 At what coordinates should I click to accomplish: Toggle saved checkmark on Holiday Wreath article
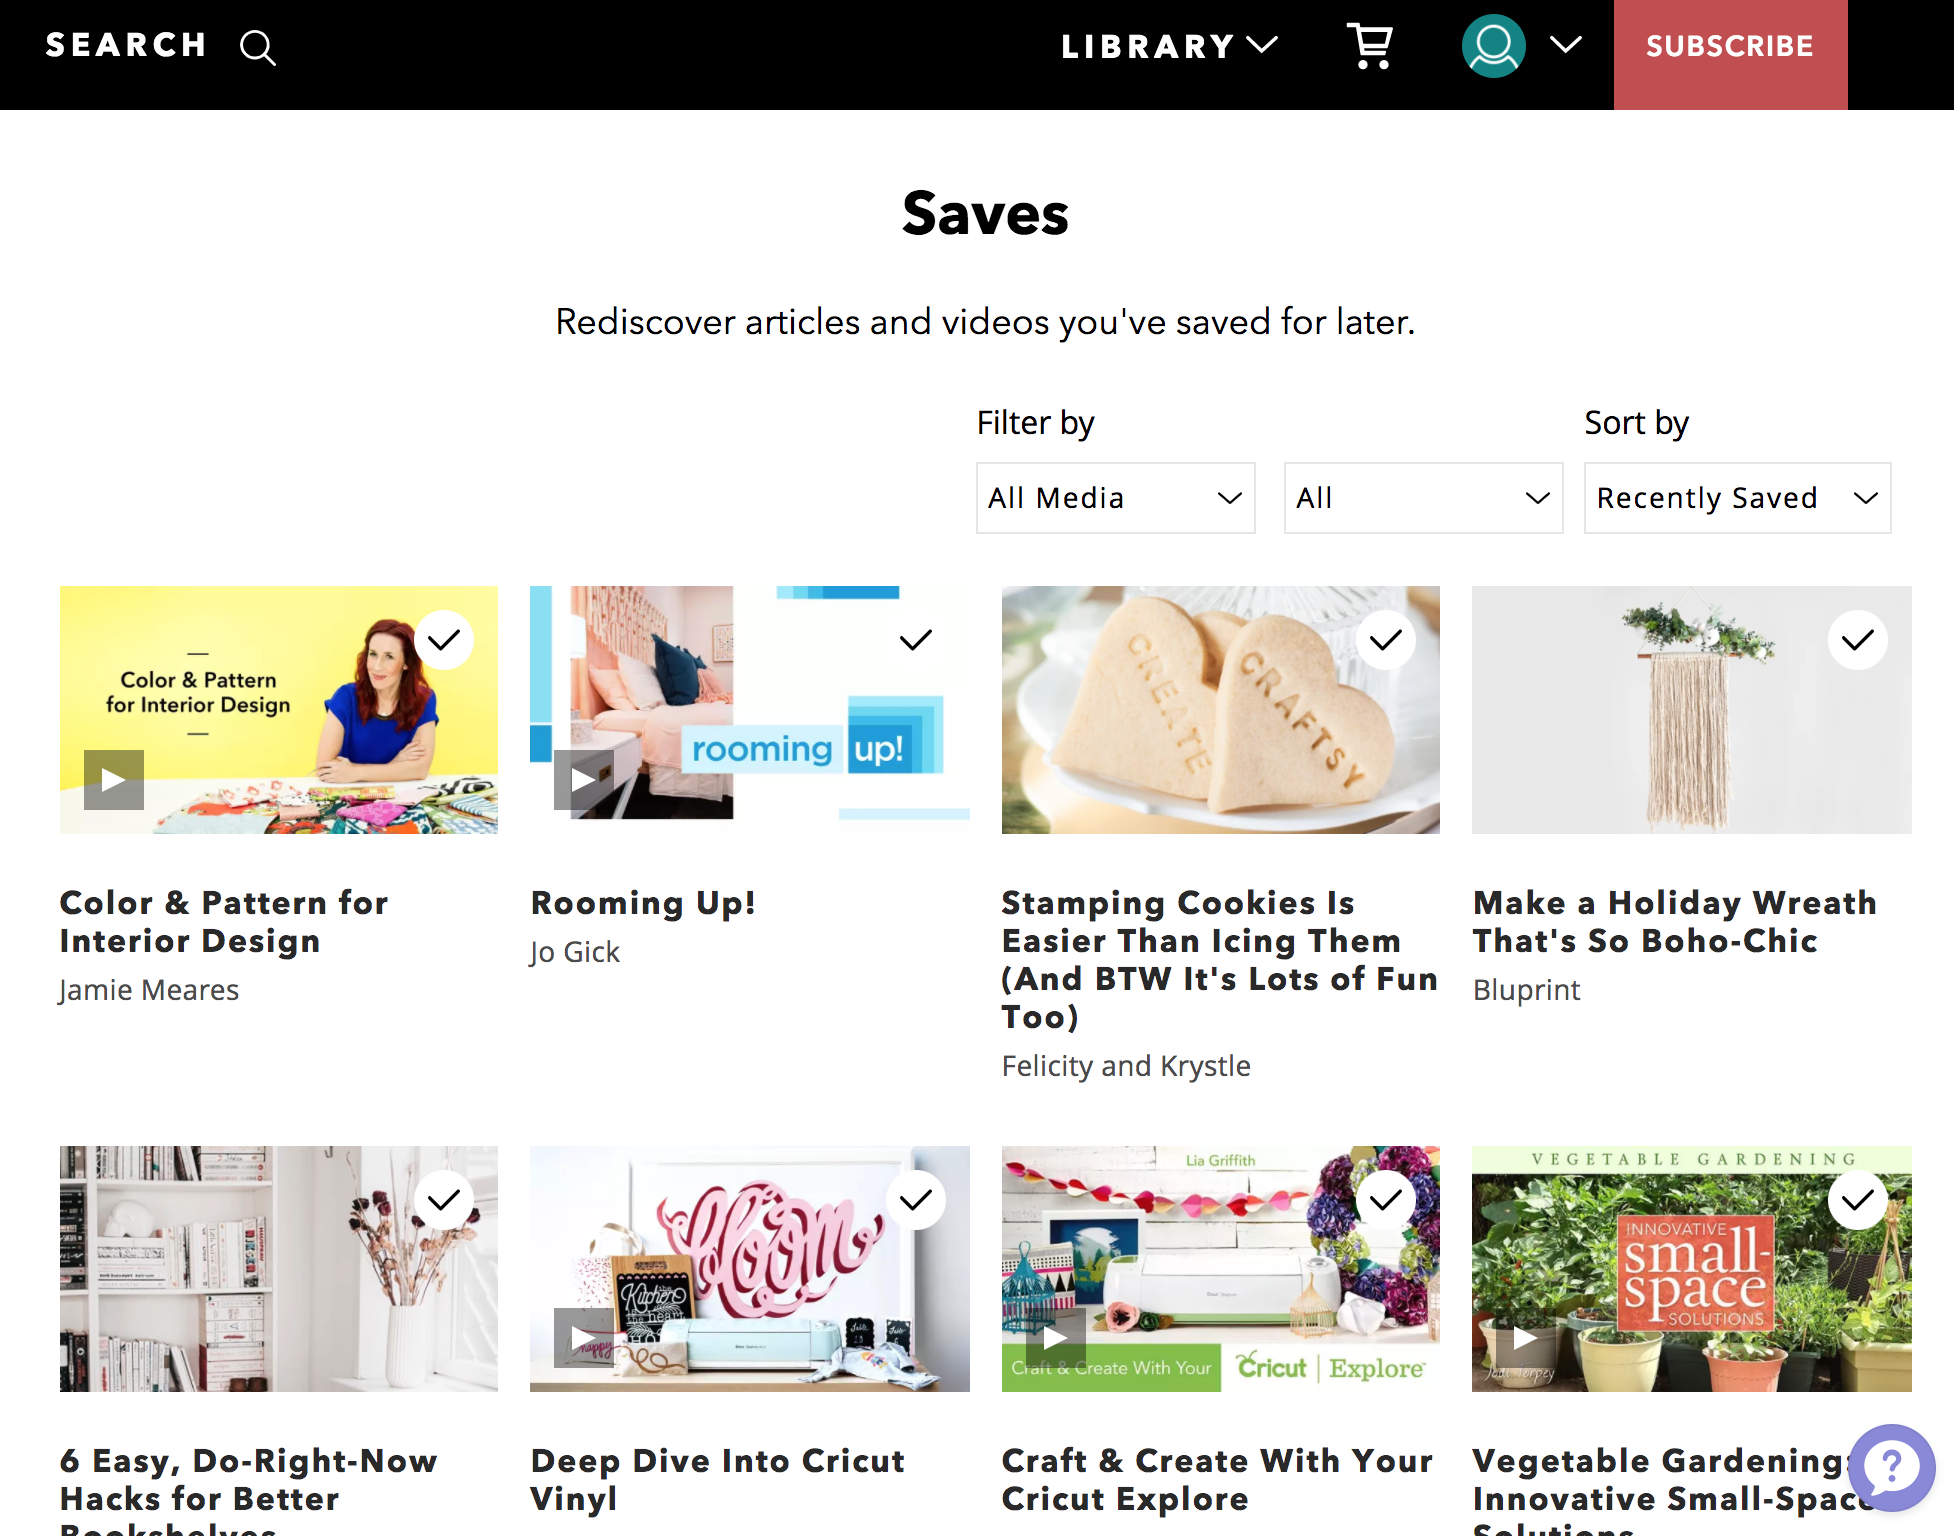point(1858,640)
